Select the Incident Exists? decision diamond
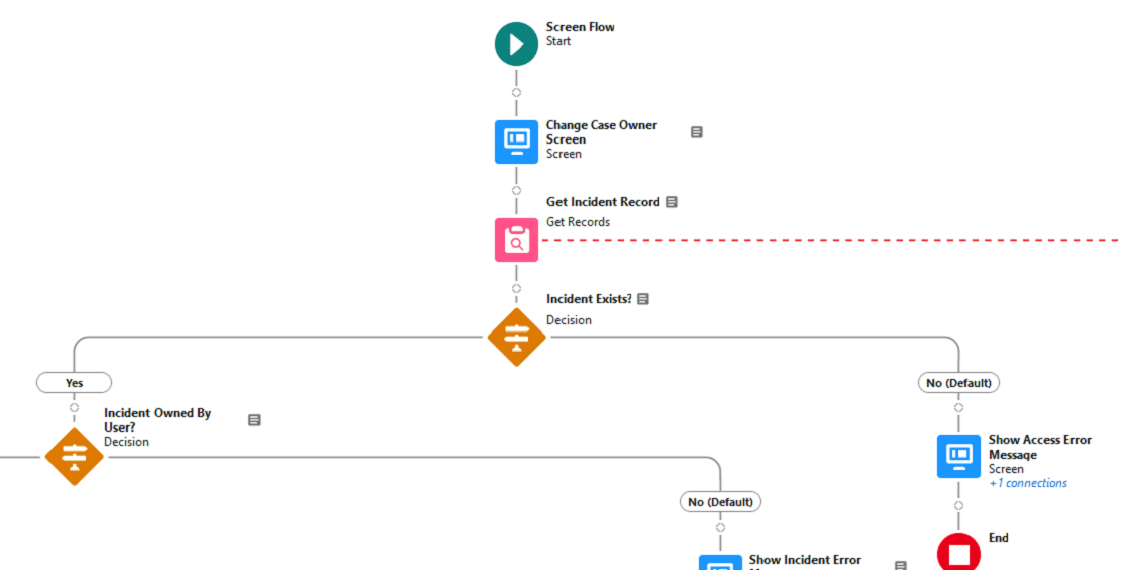Image resolution: width=1121 pixels, height=570 pixels. pyautogui.click(x=516, y=338)
